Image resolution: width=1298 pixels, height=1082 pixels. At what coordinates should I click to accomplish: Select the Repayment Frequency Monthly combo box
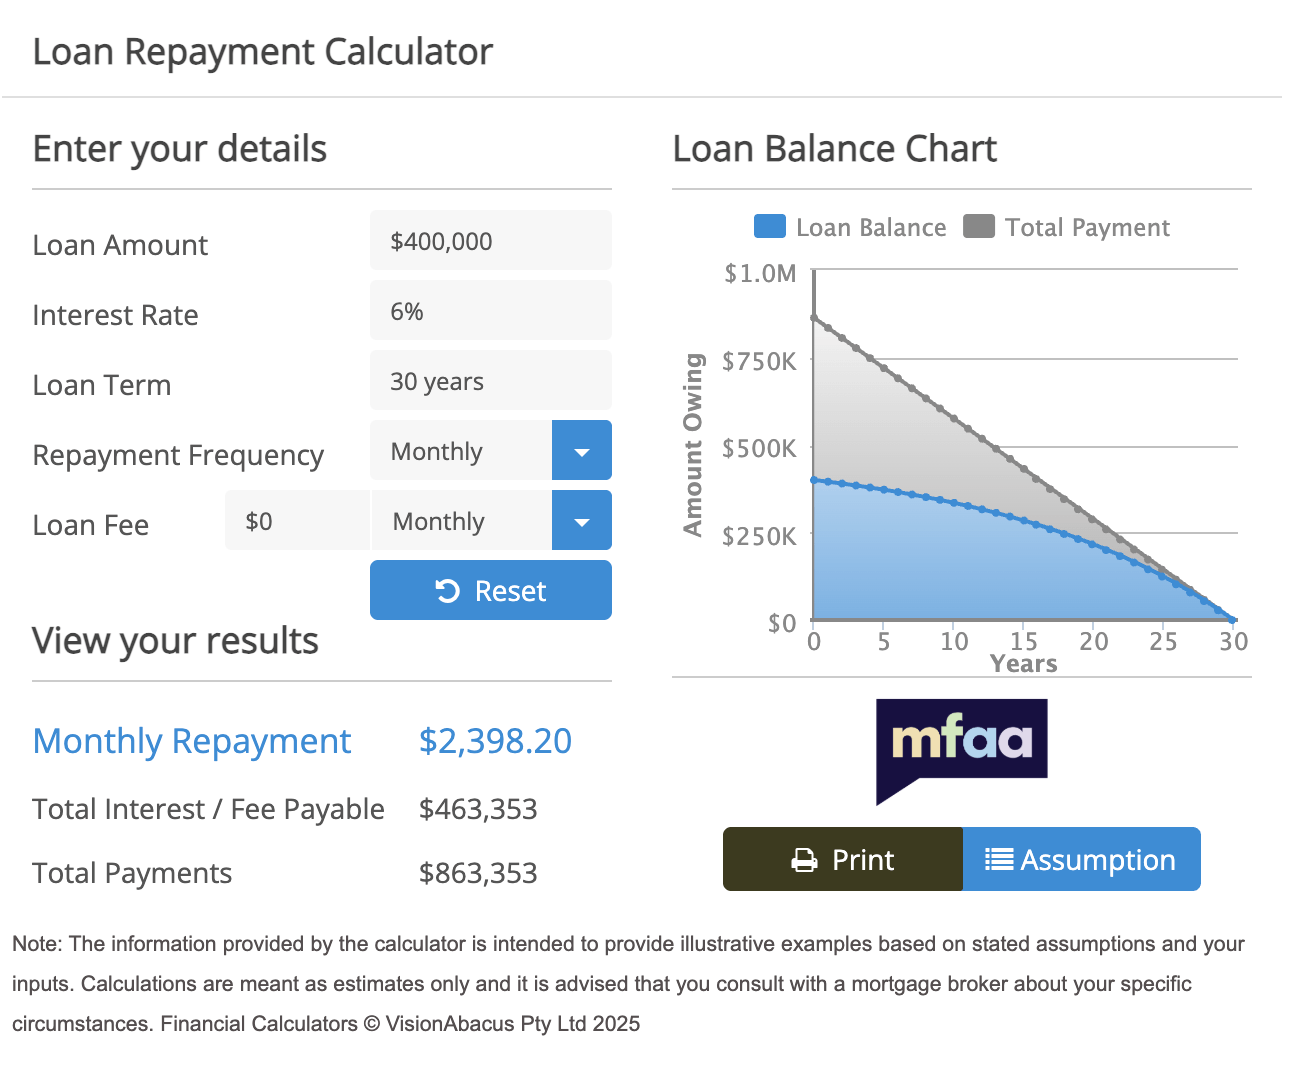461,451
